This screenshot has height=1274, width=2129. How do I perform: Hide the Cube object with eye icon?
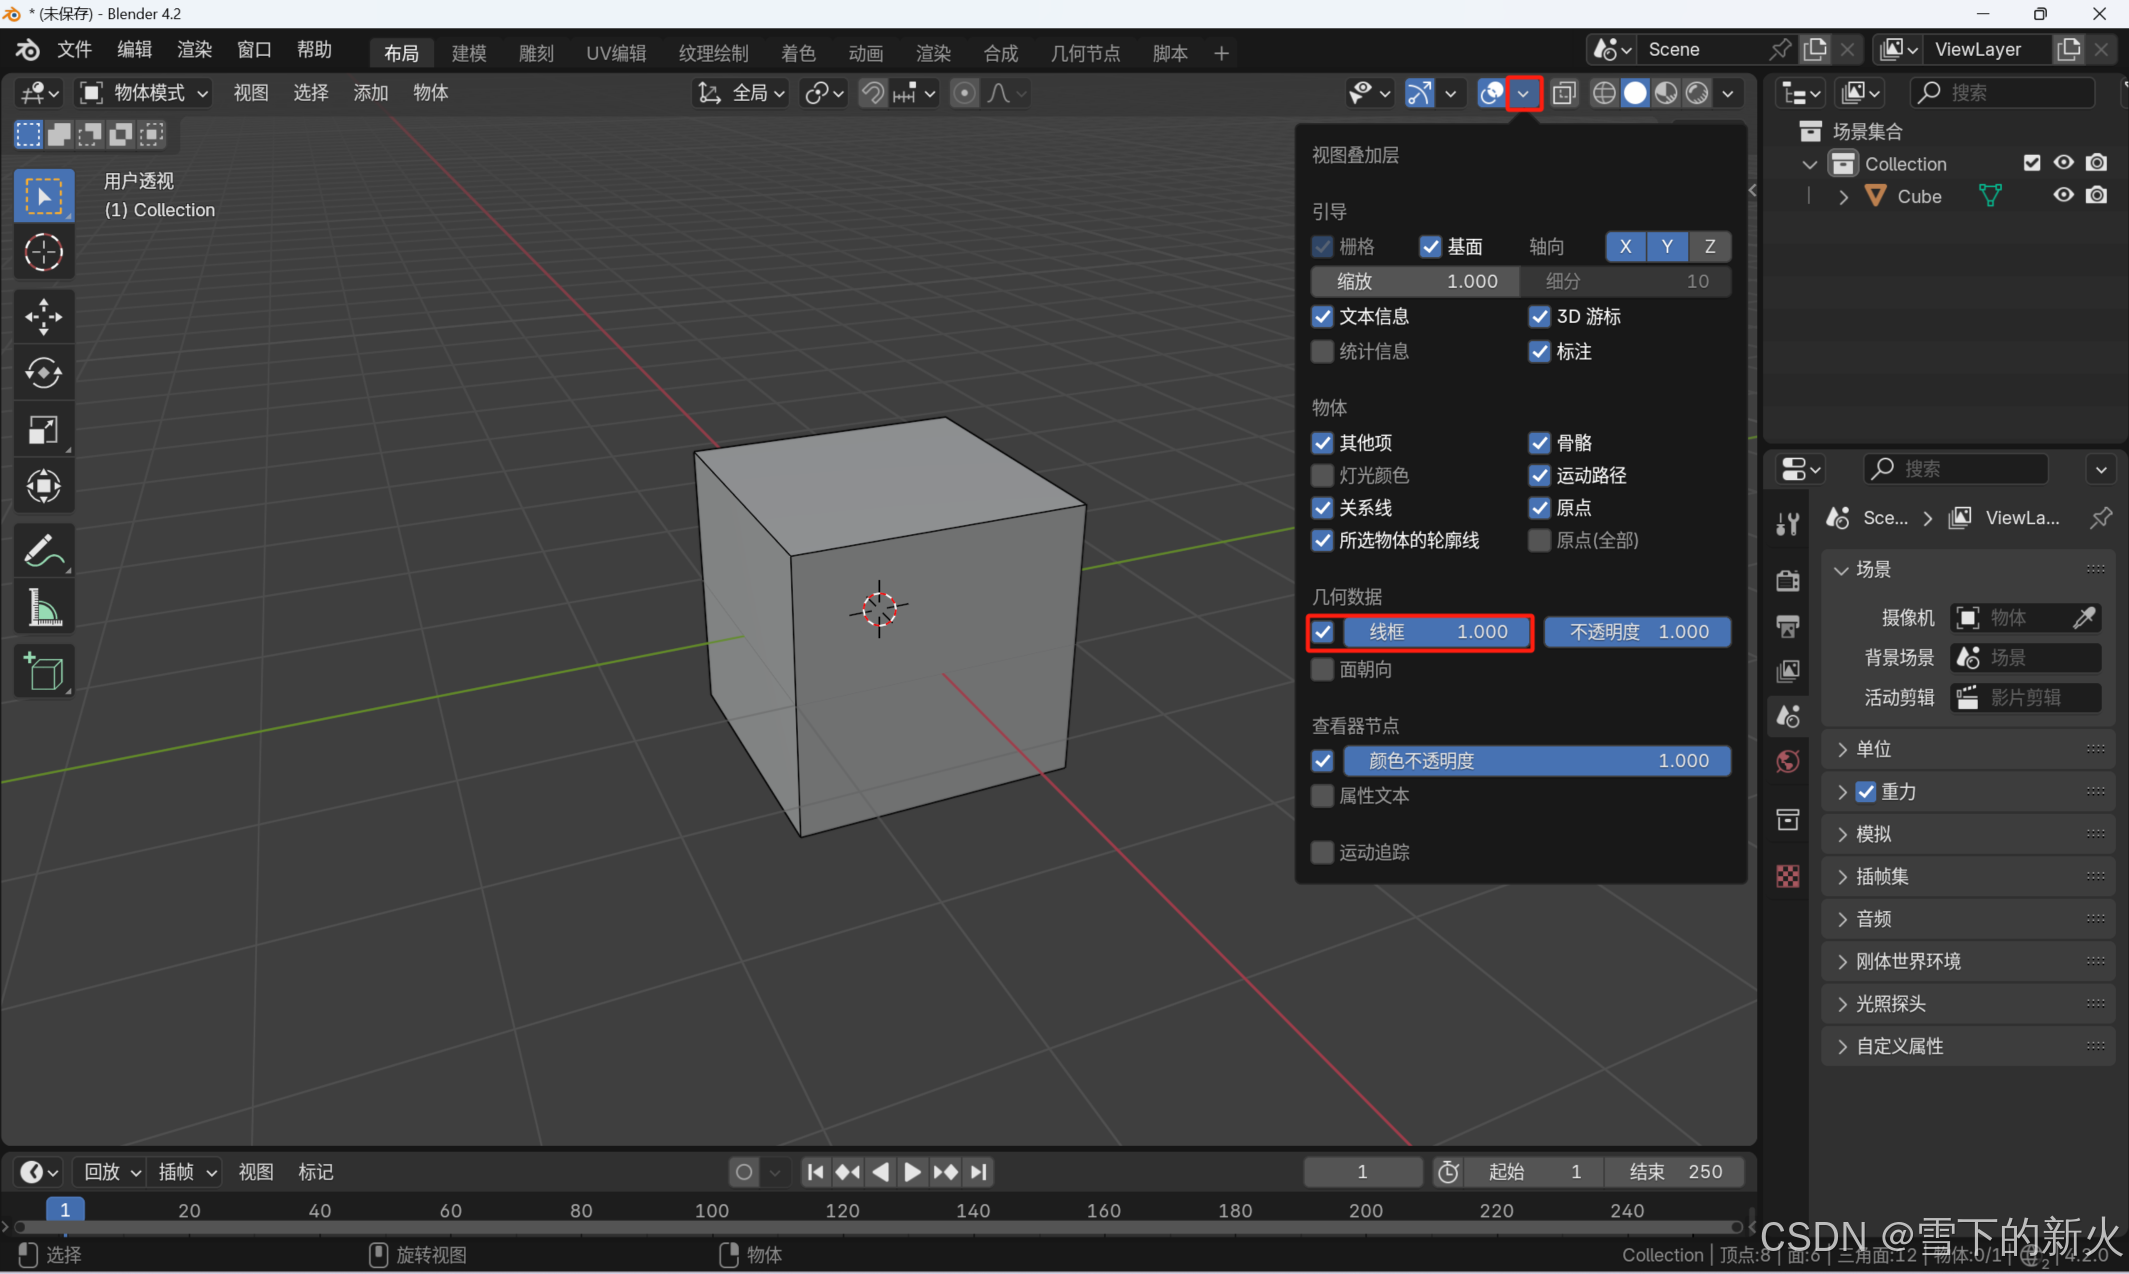pos(2063,196)
